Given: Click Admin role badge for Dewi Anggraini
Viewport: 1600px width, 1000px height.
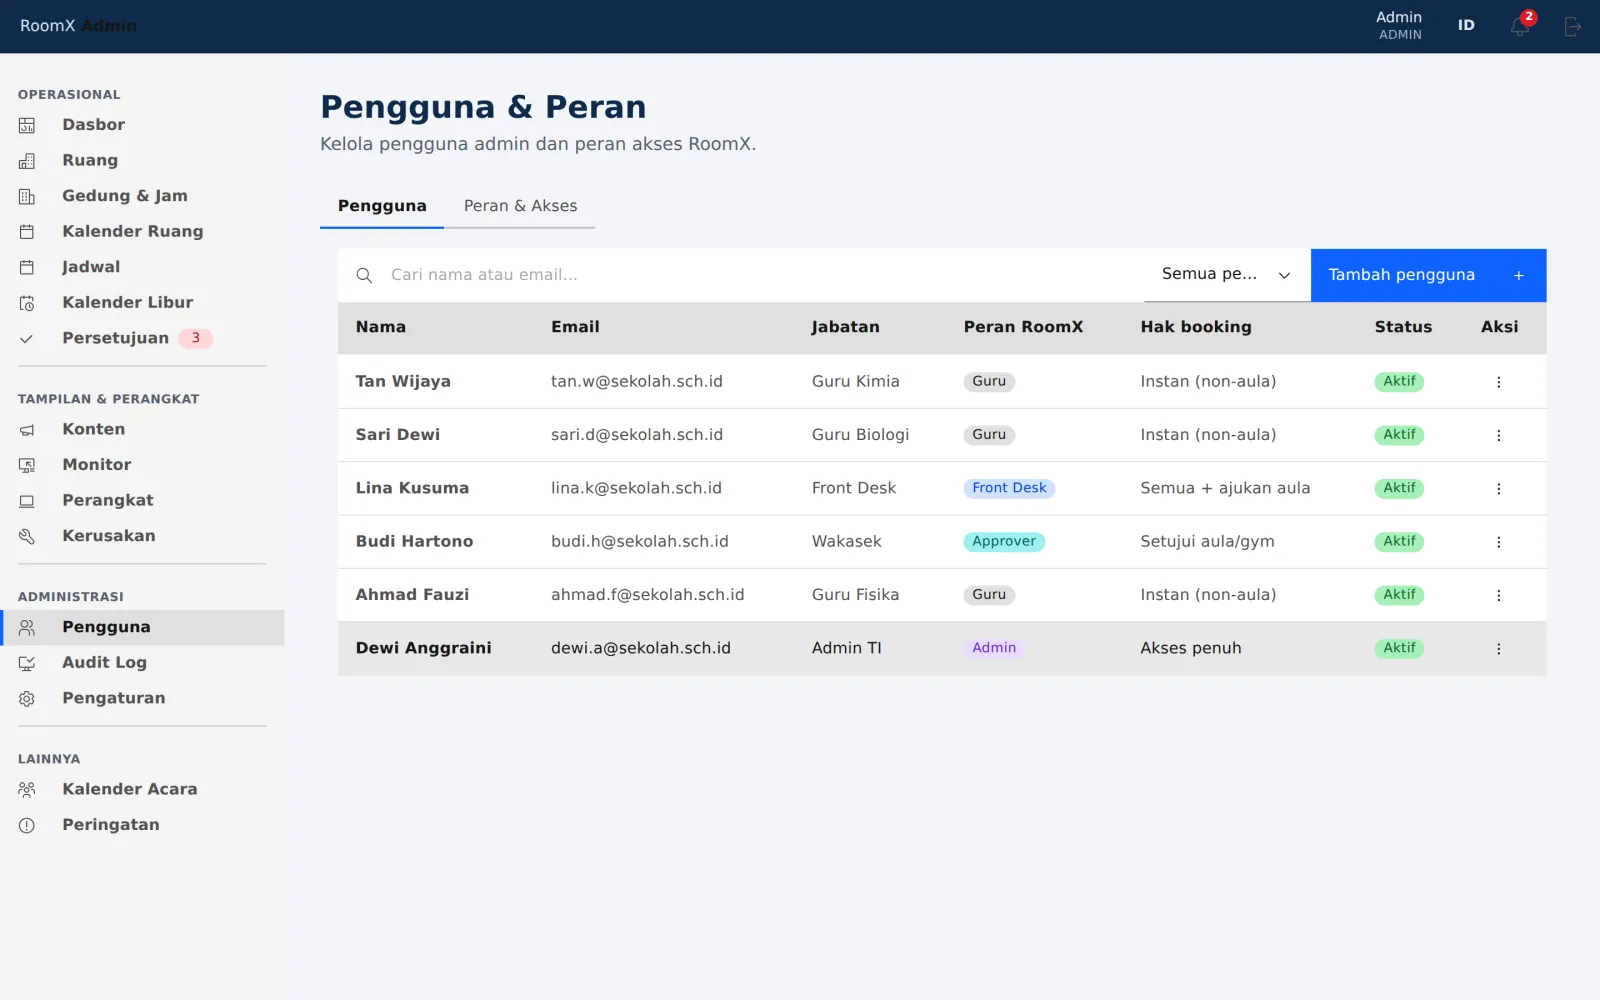Looking at the screenshot, I should [994, 648].
